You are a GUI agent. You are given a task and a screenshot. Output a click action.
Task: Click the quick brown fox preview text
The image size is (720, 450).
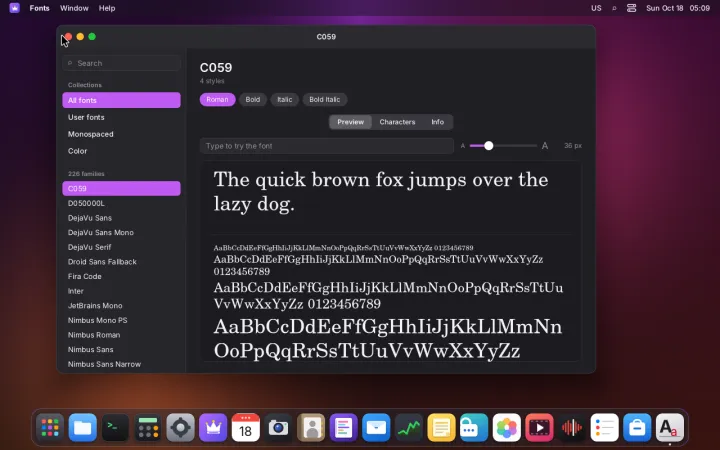(x=381, y=191)
